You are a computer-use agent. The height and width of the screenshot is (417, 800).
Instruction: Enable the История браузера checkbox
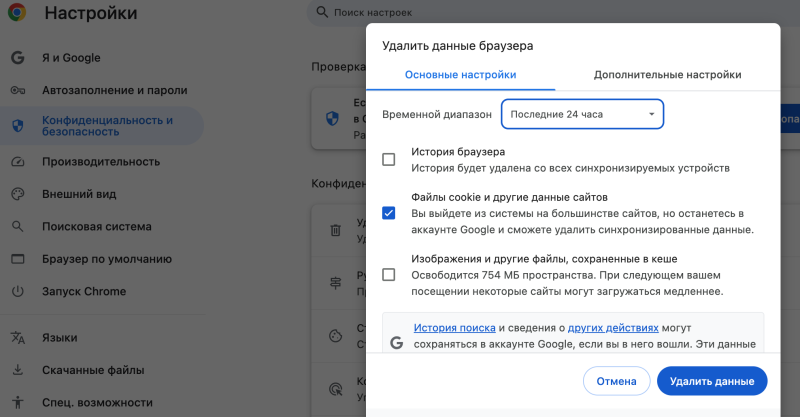coord(389,159)
